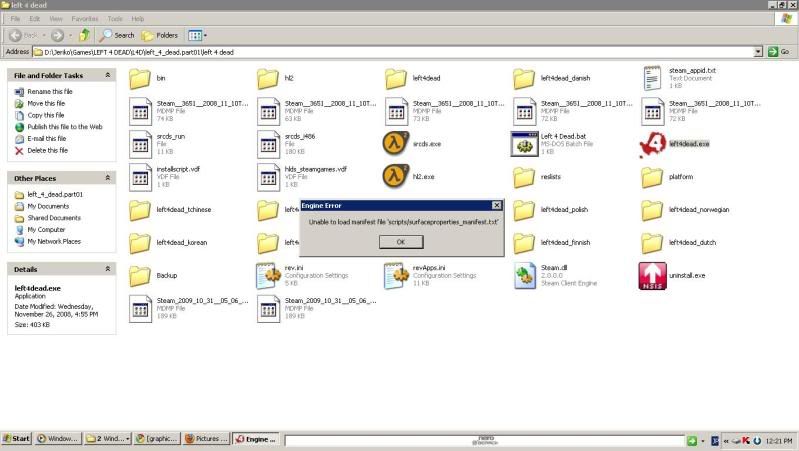Open the hl2 folder
799x451 pixels.
tap(268, 78)
